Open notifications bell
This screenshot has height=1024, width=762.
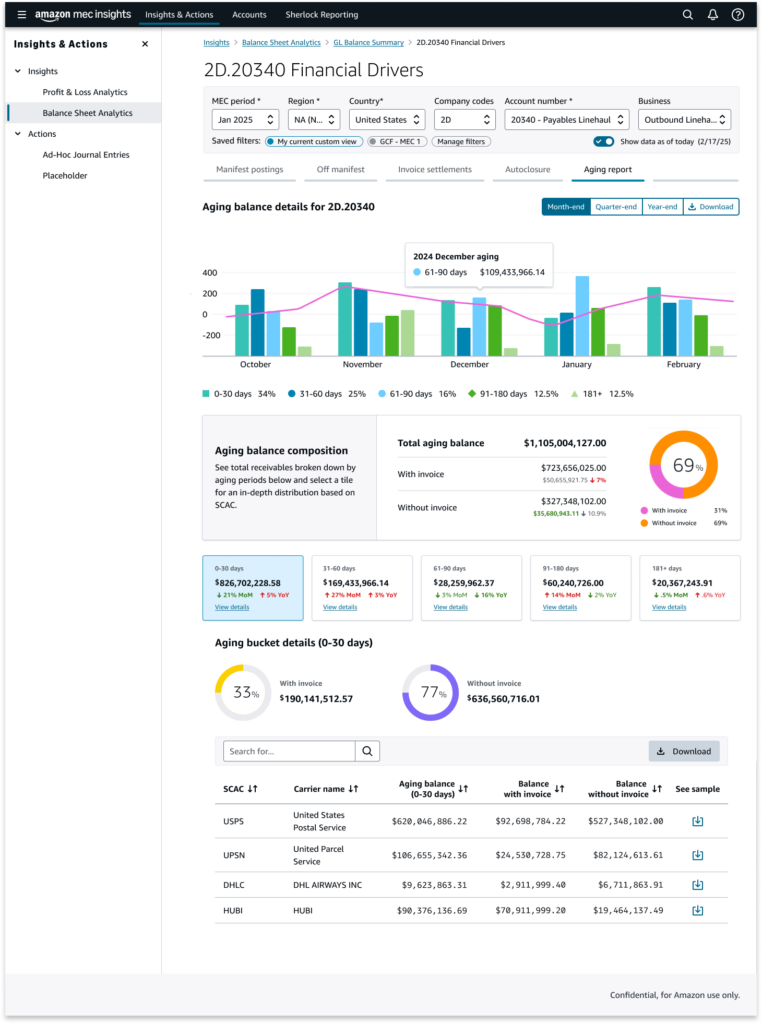[x=712, y=14]
